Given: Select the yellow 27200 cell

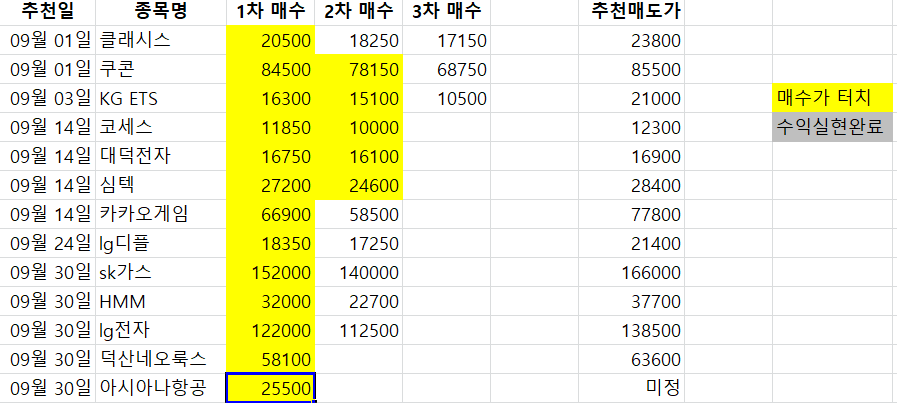Looking at the screenshot, I should [x=271, y=185].
